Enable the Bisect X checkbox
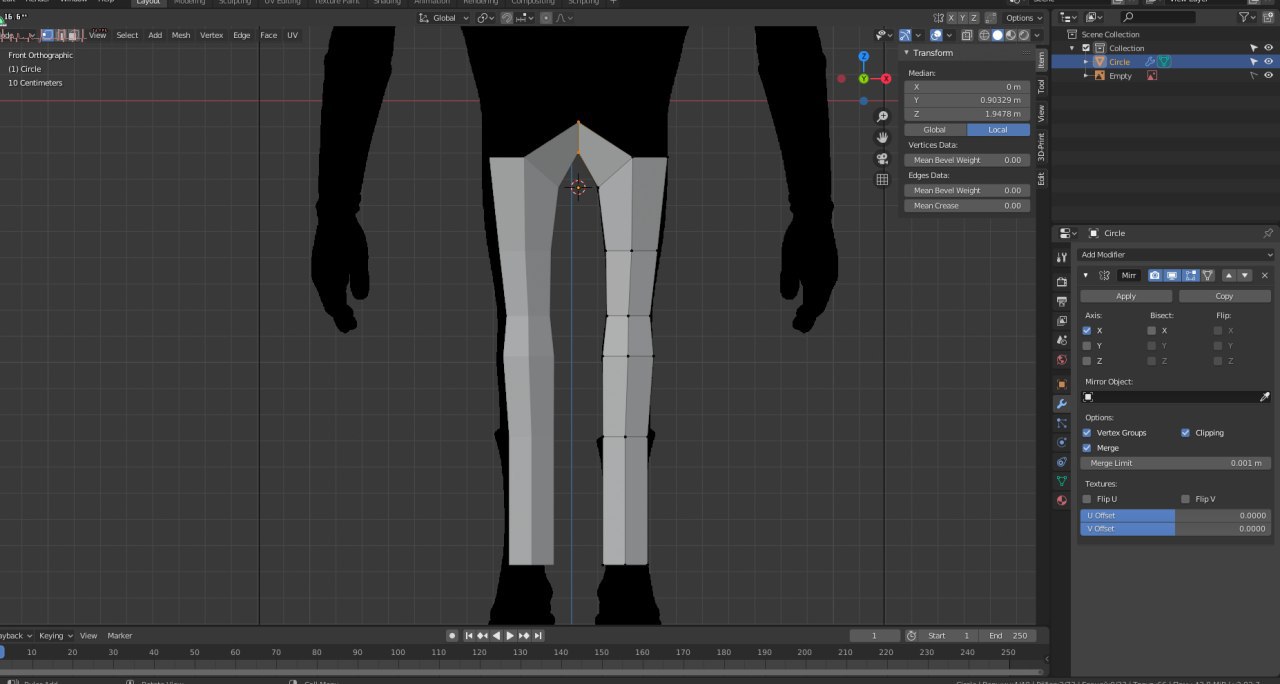This screenshot has width=1280, height=684. 1152,330
